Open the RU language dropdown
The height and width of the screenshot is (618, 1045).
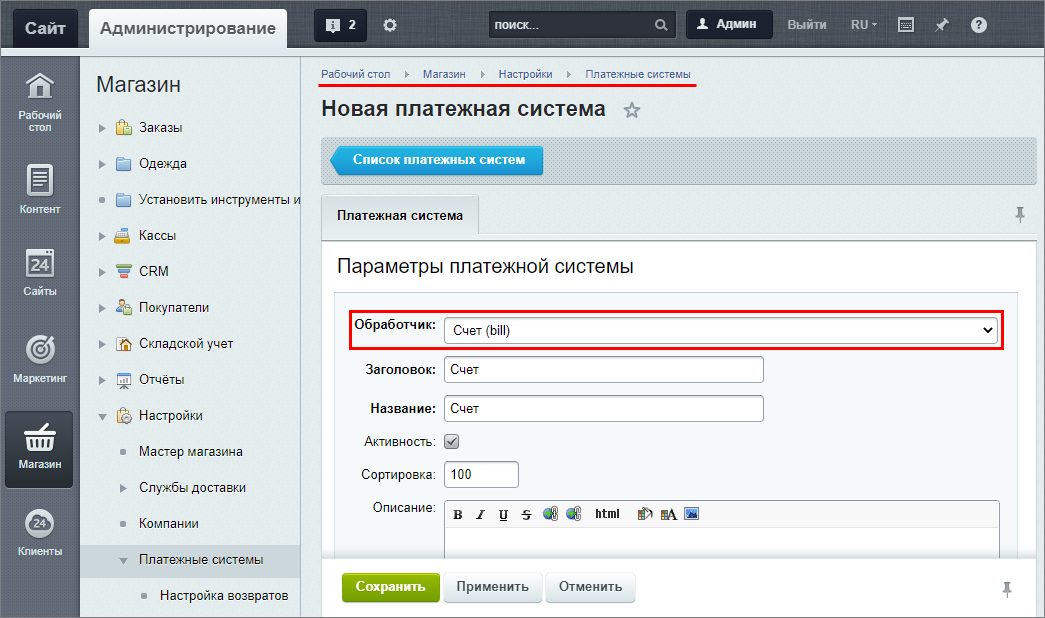(x=863, y=25)
